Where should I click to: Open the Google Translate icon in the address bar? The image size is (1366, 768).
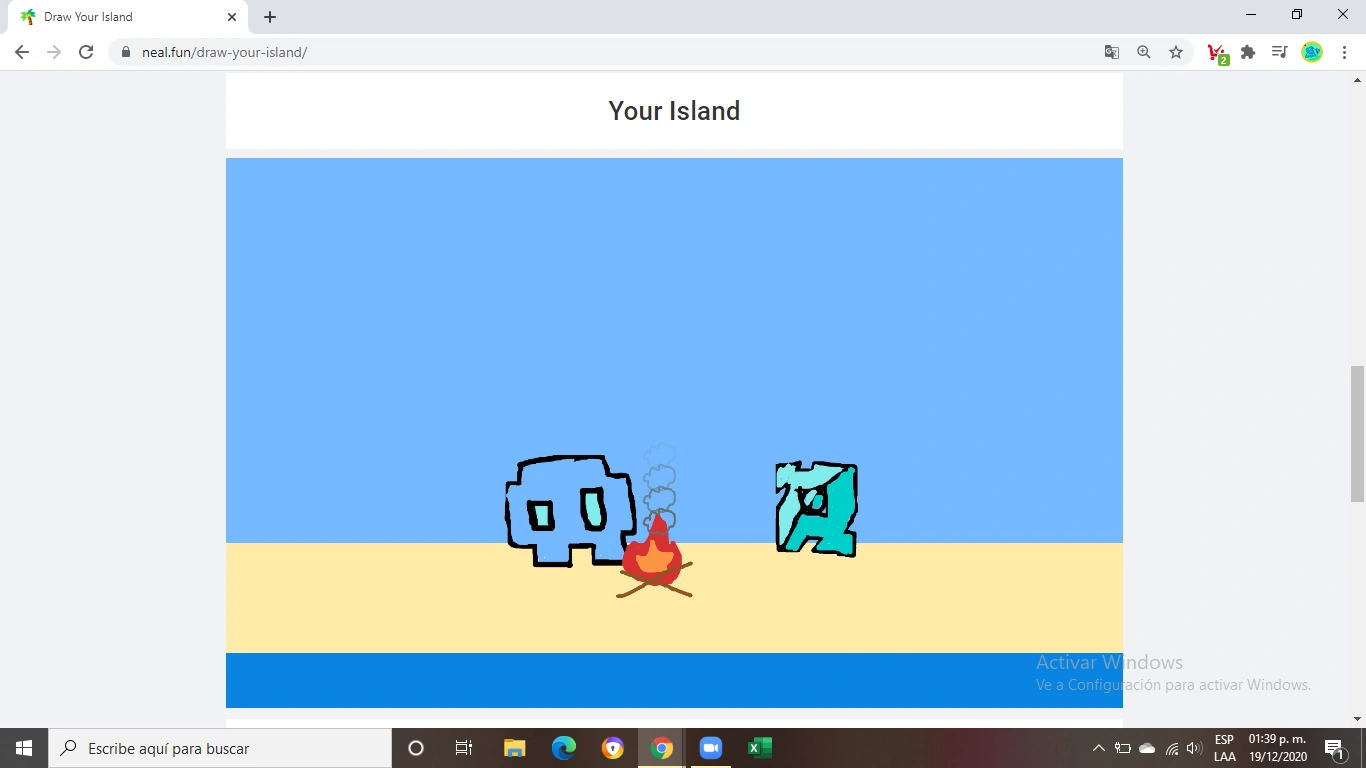[1111, 51]
